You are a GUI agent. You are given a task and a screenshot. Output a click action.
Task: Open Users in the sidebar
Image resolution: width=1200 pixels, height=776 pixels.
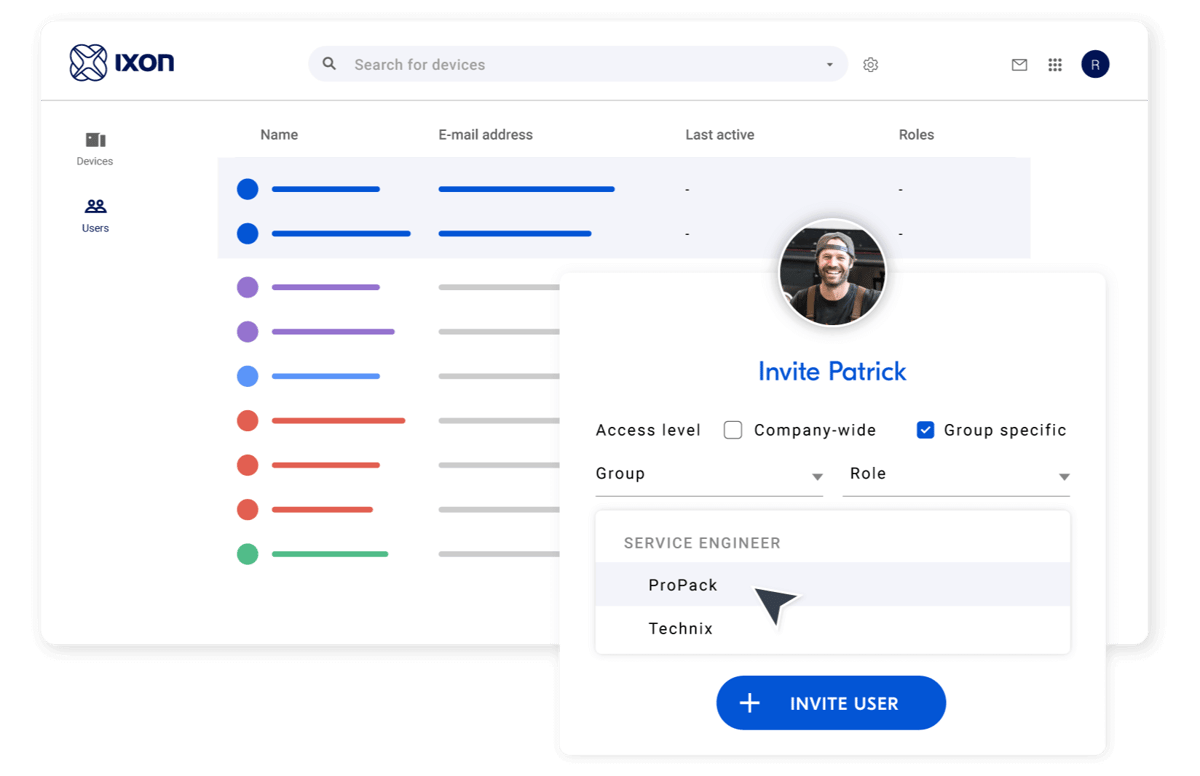pos(95,215)
